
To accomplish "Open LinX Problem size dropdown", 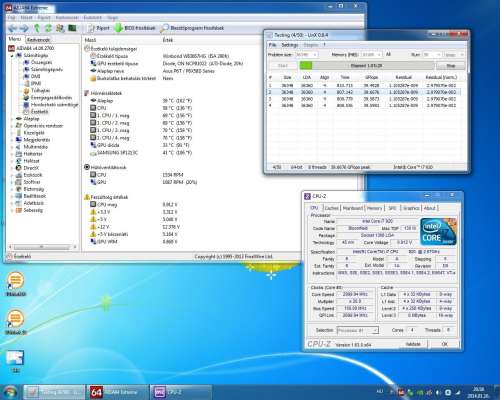I will (x=306, y=54).
